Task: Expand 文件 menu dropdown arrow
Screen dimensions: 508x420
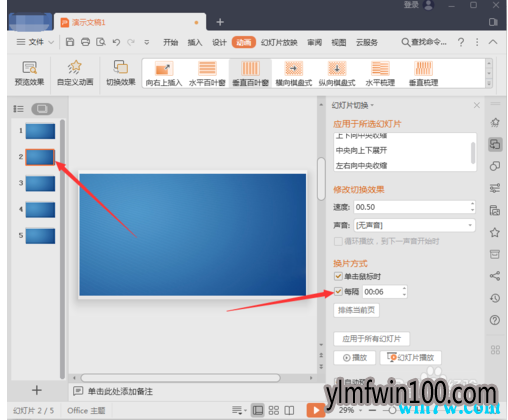Action: pyautogui.click(x=51, y=42)
